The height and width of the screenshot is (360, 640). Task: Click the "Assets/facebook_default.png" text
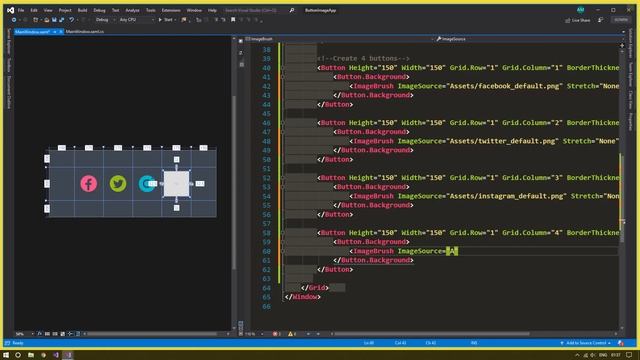tap(504, 86)
